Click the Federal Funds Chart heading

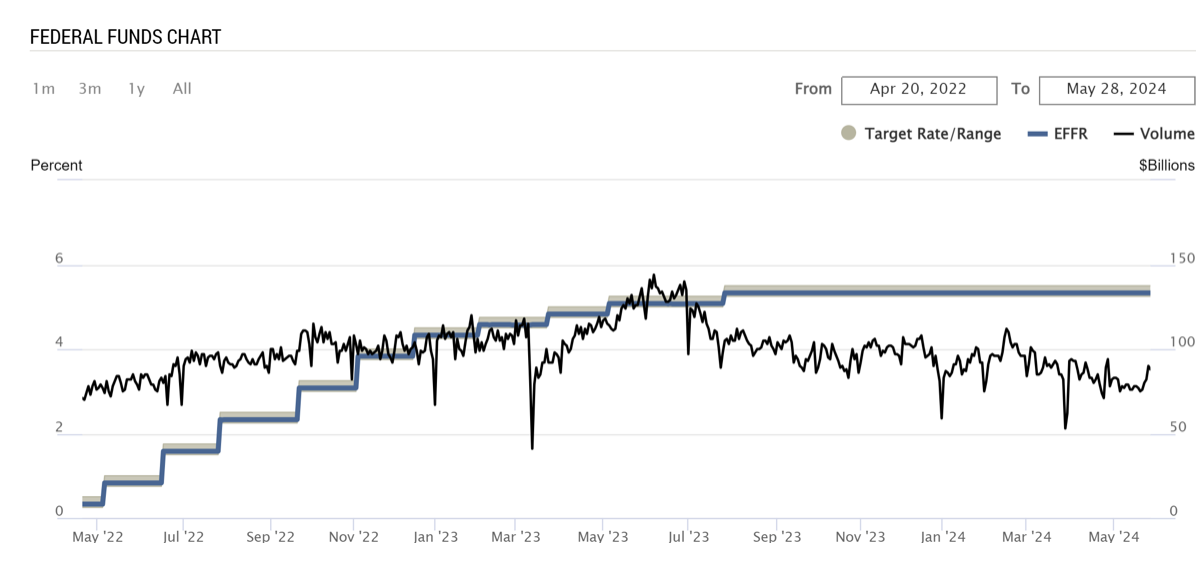pyautogui.click(x=126, y=38)
